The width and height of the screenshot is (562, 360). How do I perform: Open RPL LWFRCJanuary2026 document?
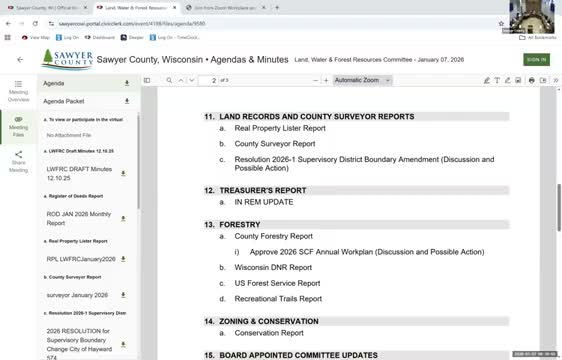pos(81,259)
